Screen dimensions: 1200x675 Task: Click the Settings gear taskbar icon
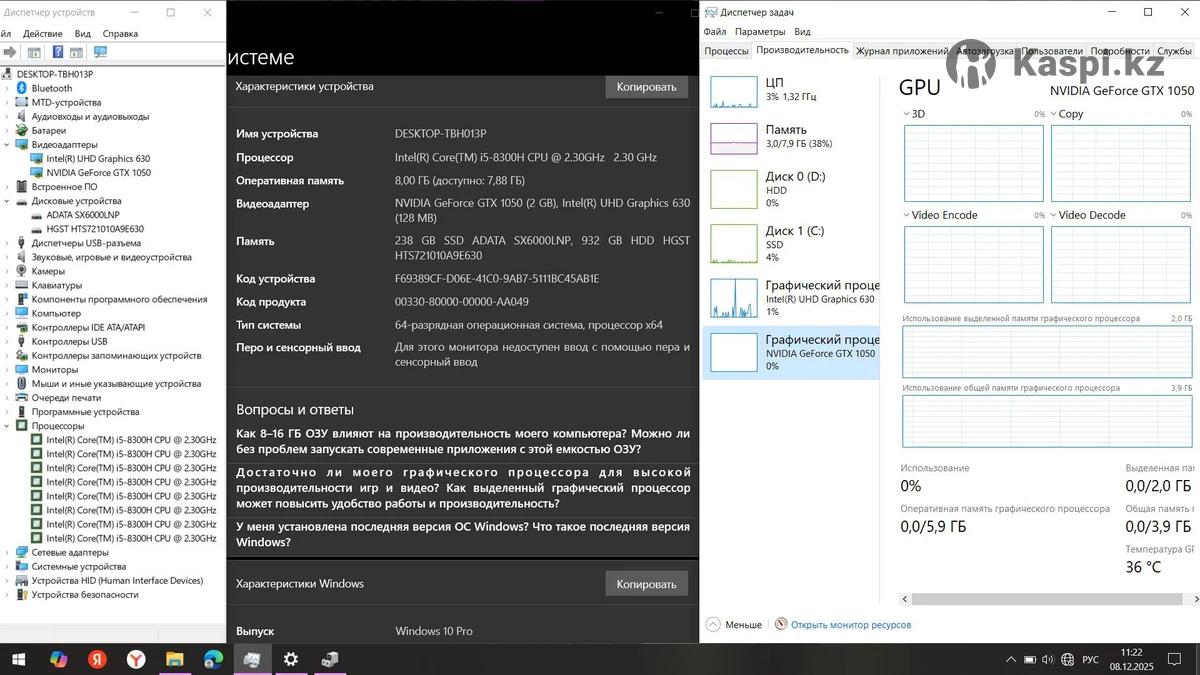click(291, 659)
